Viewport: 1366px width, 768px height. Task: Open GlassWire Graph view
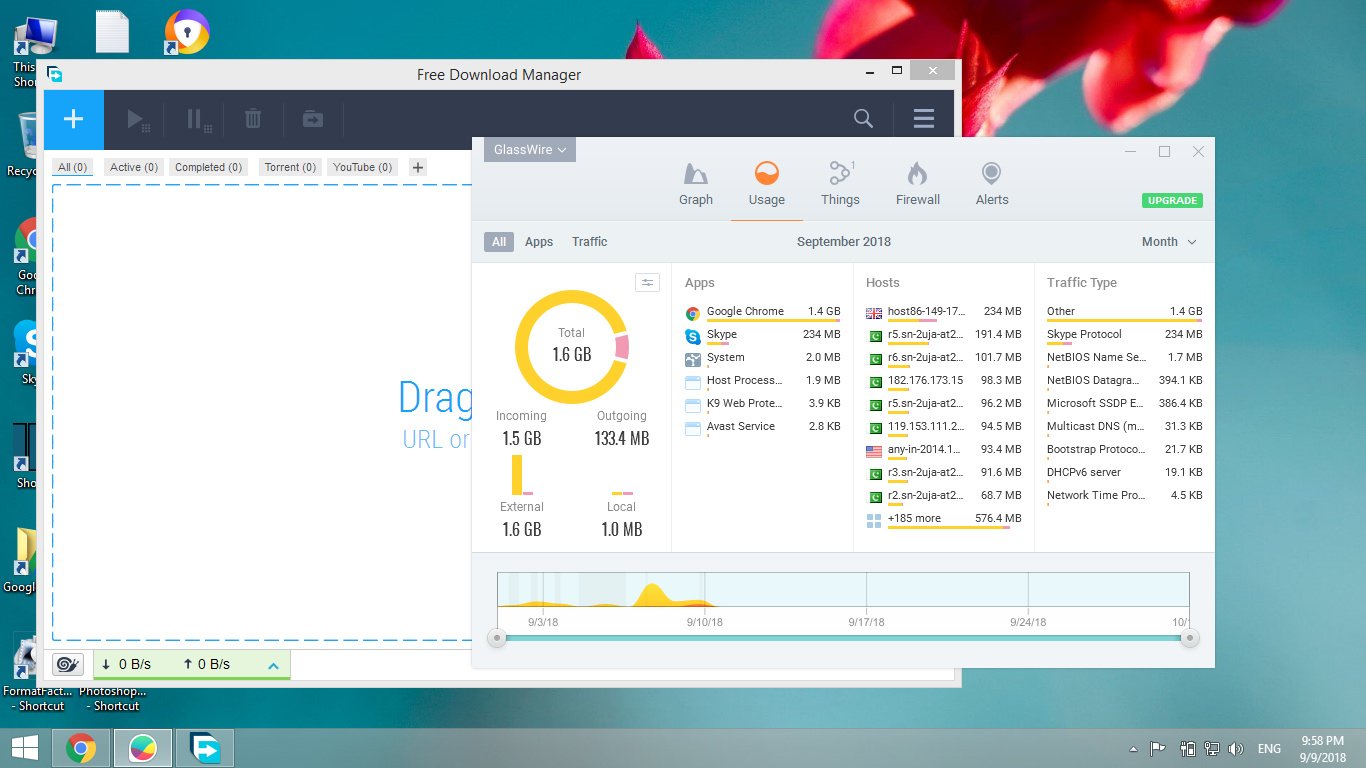tap(696, 184)
